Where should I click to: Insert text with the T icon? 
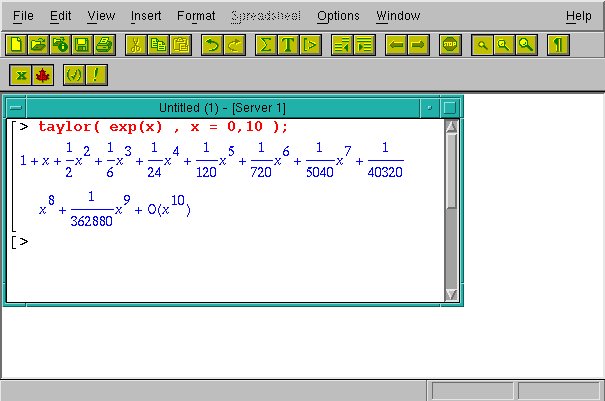288,45
